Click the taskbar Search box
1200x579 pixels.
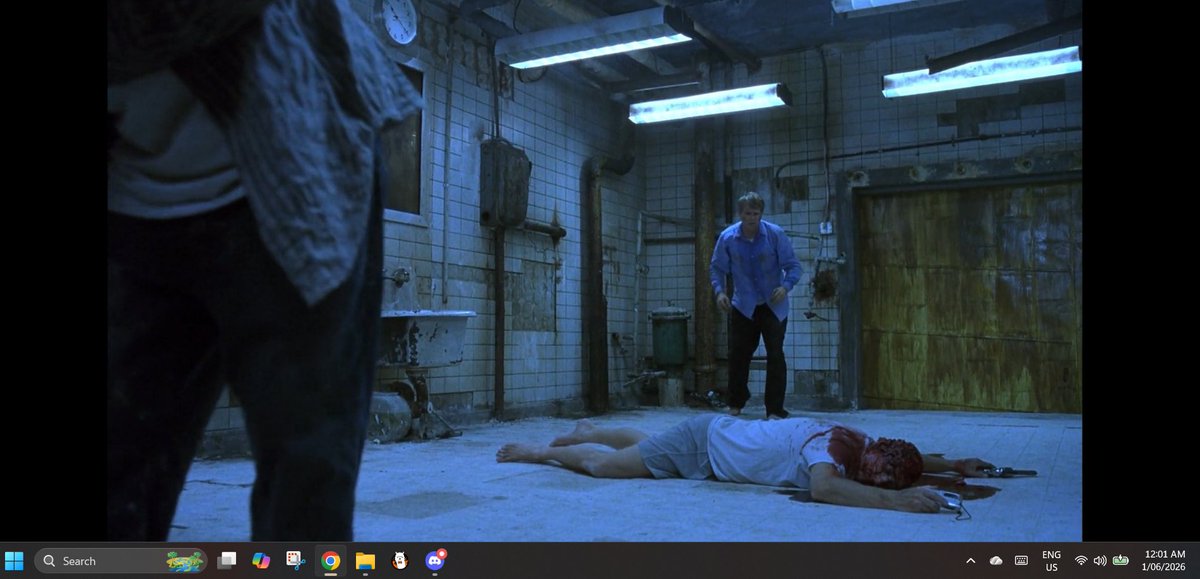coord(121,561)
